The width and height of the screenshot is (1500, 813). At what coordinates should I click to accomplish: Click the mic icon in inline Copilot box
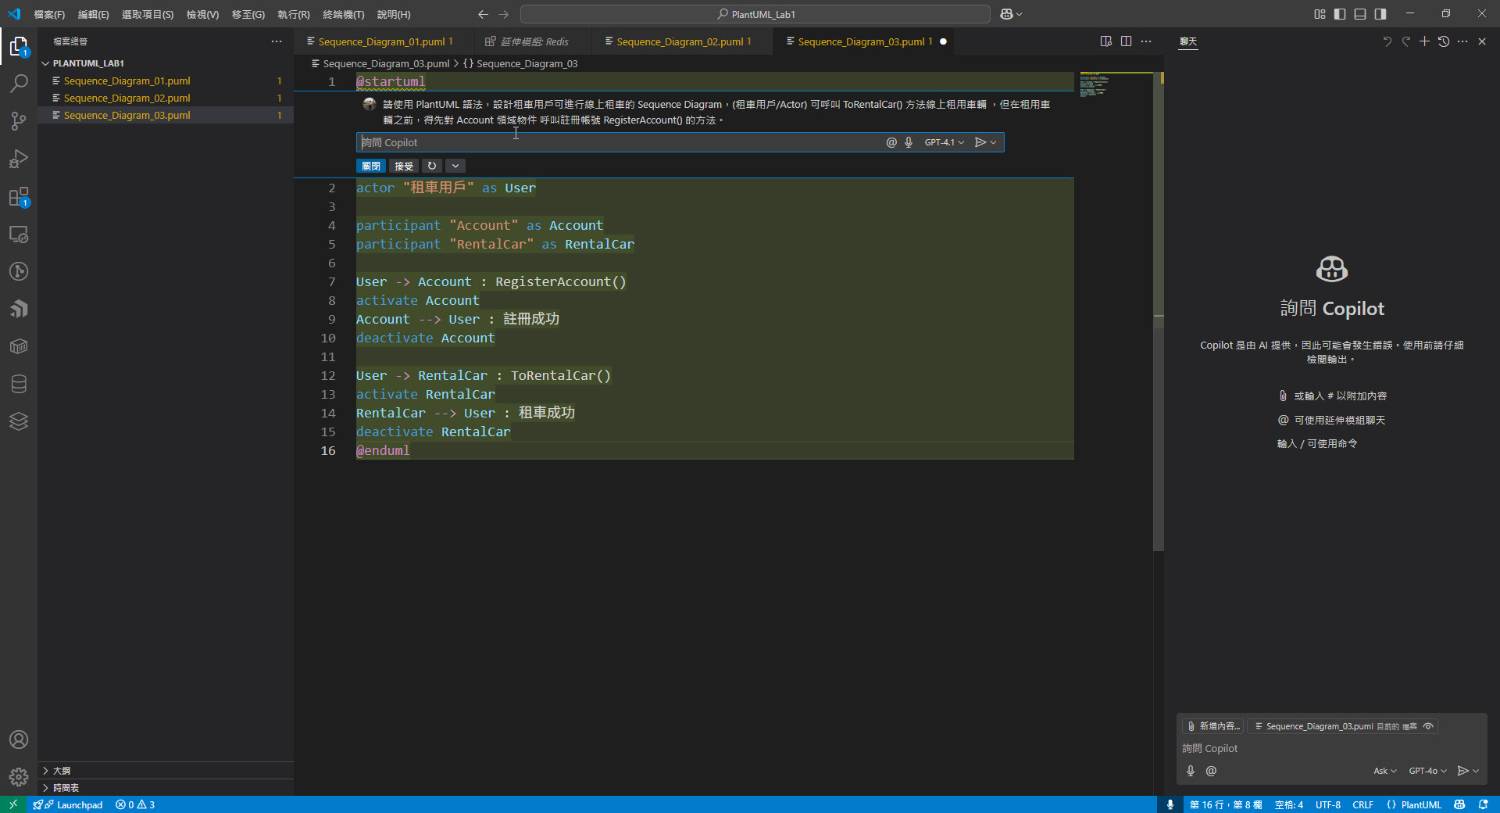(908, 142)
